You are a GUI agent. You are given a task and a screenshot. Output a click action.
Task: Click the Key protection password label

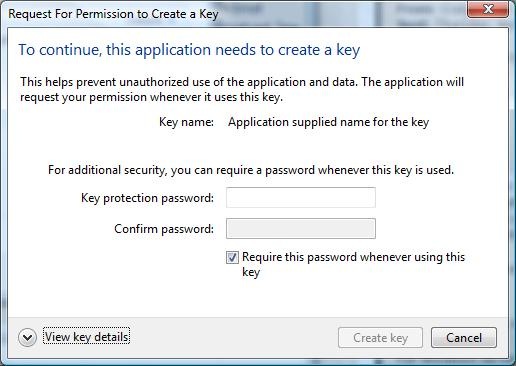[147, 198]
